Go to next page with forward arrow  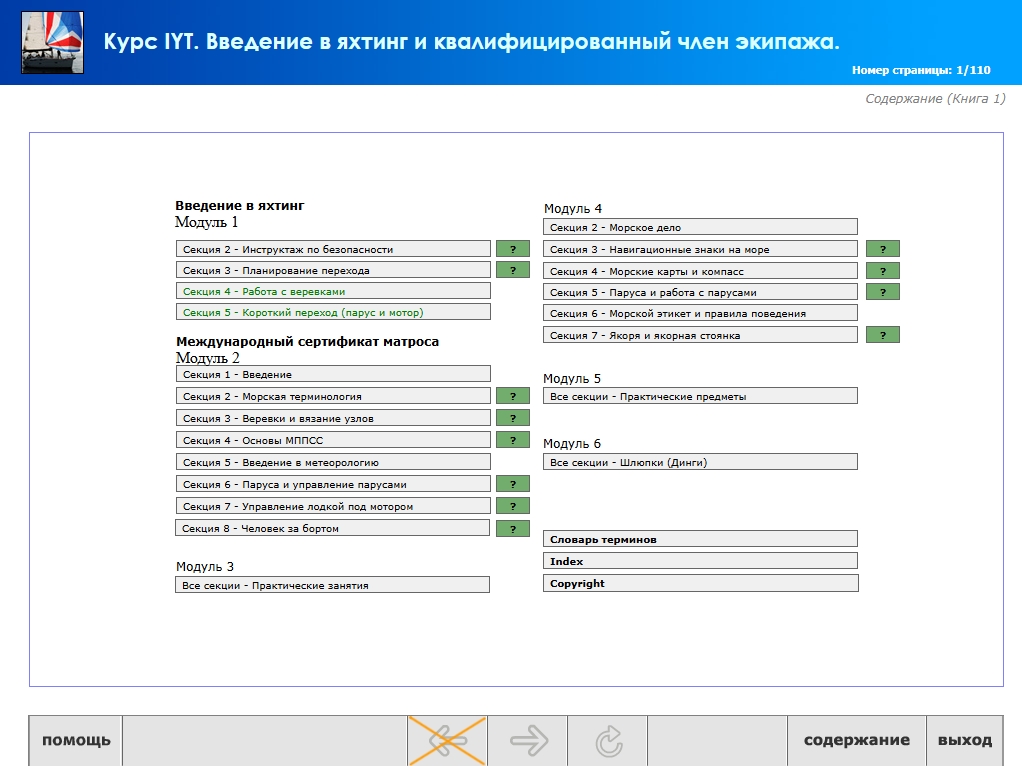(528, 741)
